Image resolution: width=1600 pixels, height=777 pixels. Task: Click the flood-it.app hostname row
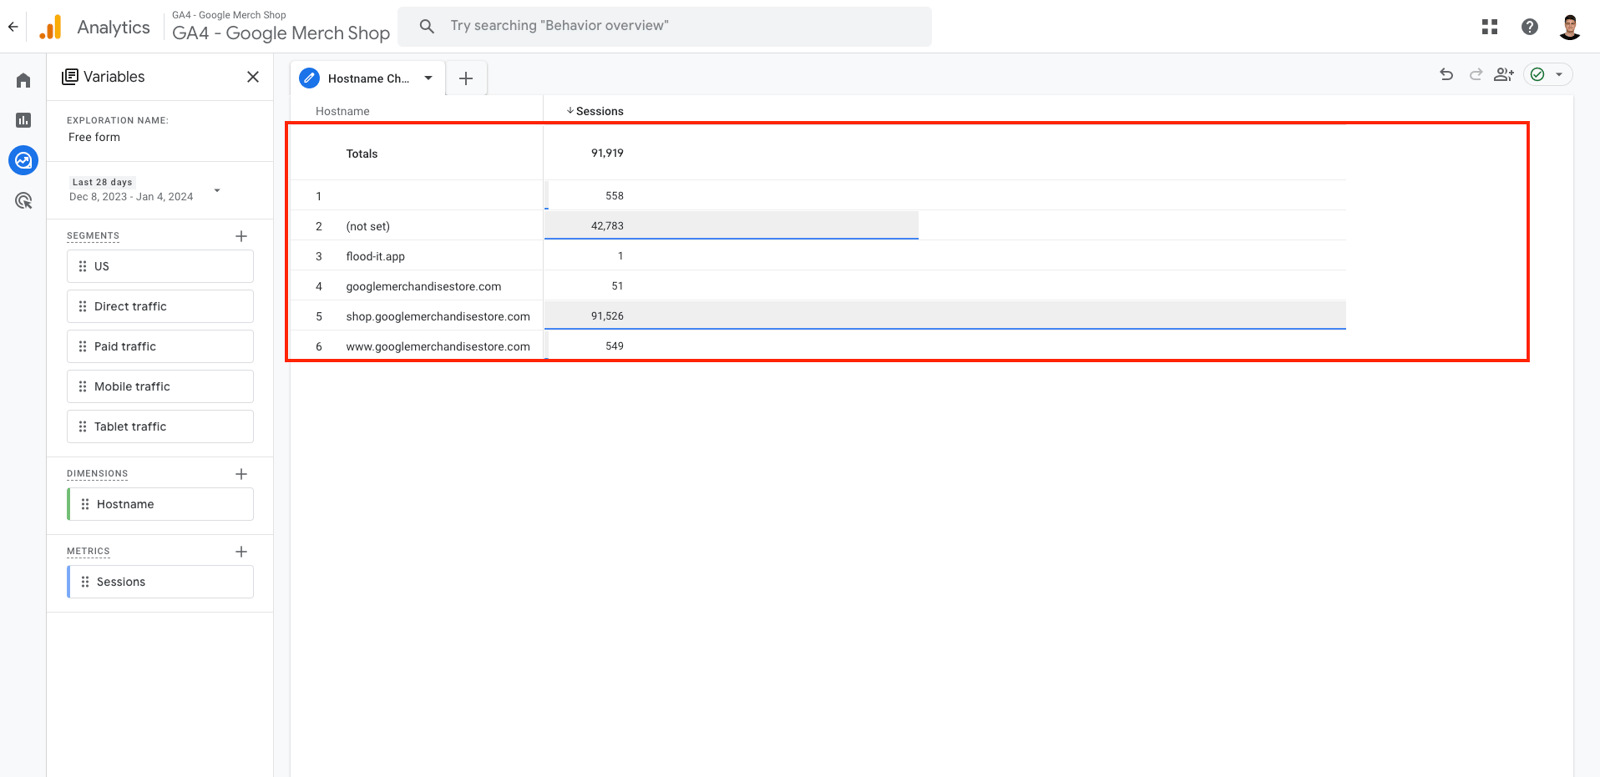pyautogui.click(x=816, y=256)
